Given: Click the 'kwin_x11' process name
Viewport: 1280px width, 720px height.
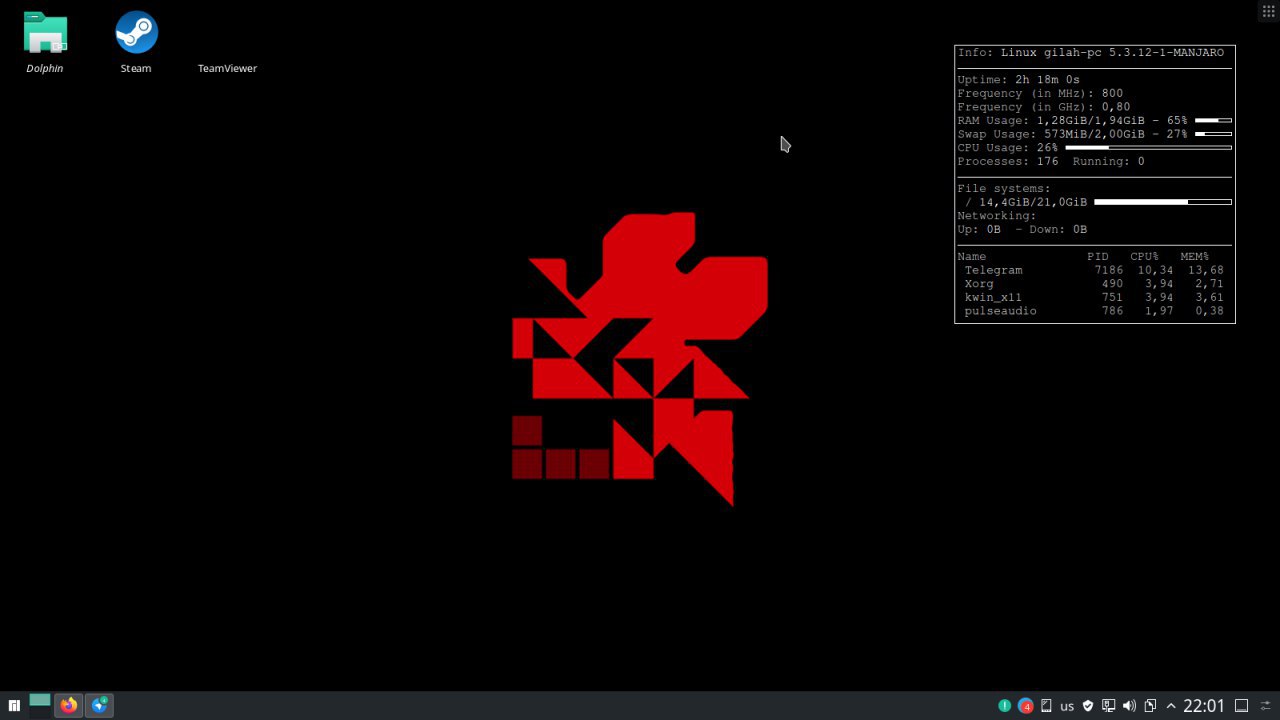Looking at the screenshot, I should (993, 297).
